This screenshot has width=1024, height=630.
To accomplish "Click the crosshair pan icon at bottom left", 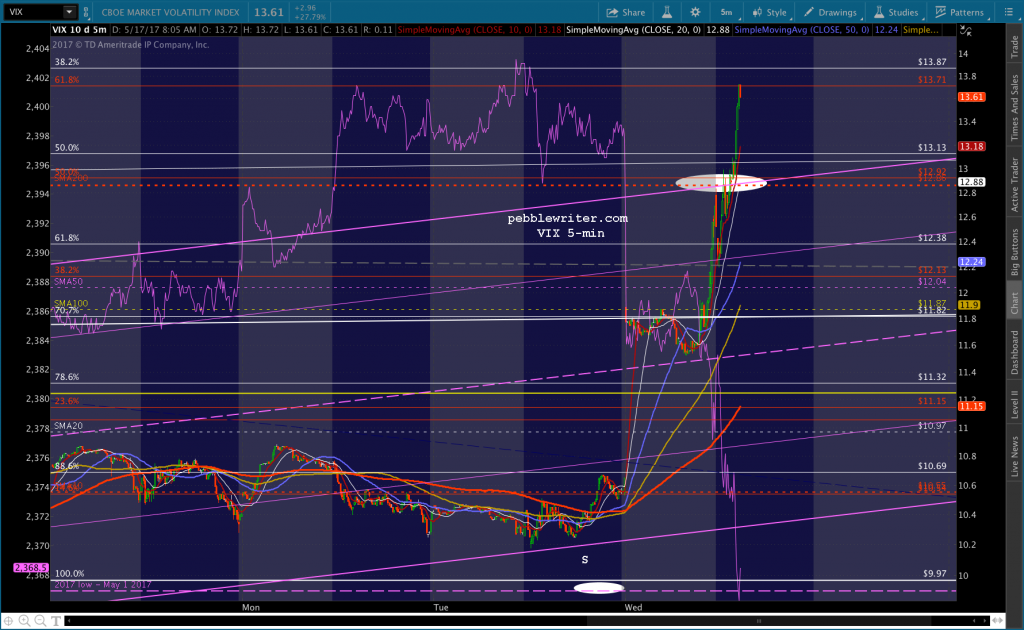I will click(8, 621).
